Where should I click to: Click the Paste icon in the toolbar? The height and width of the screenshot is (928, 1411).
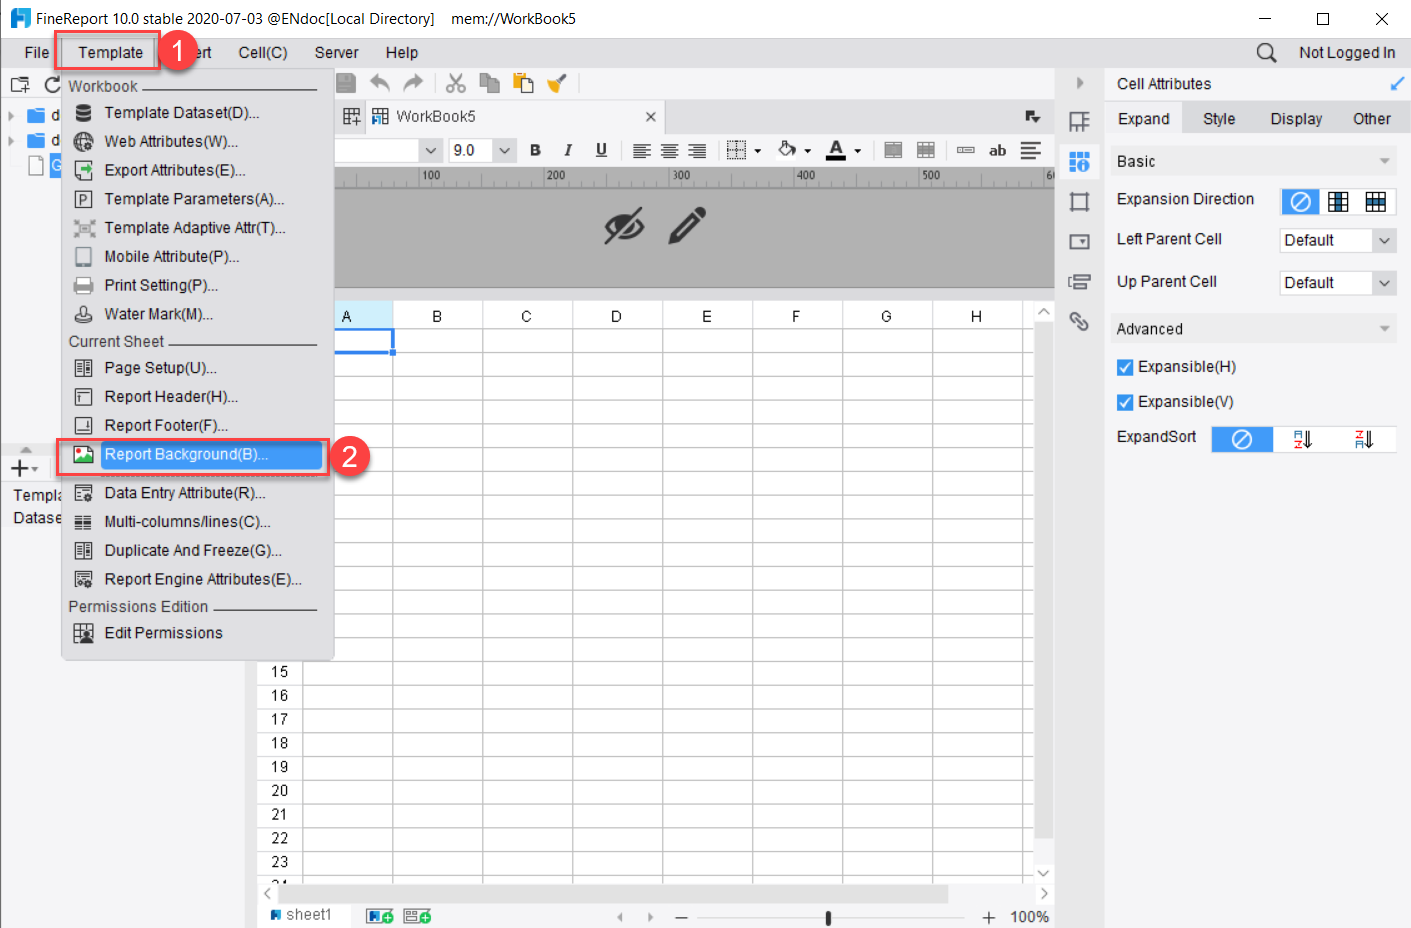click(522, 83)
